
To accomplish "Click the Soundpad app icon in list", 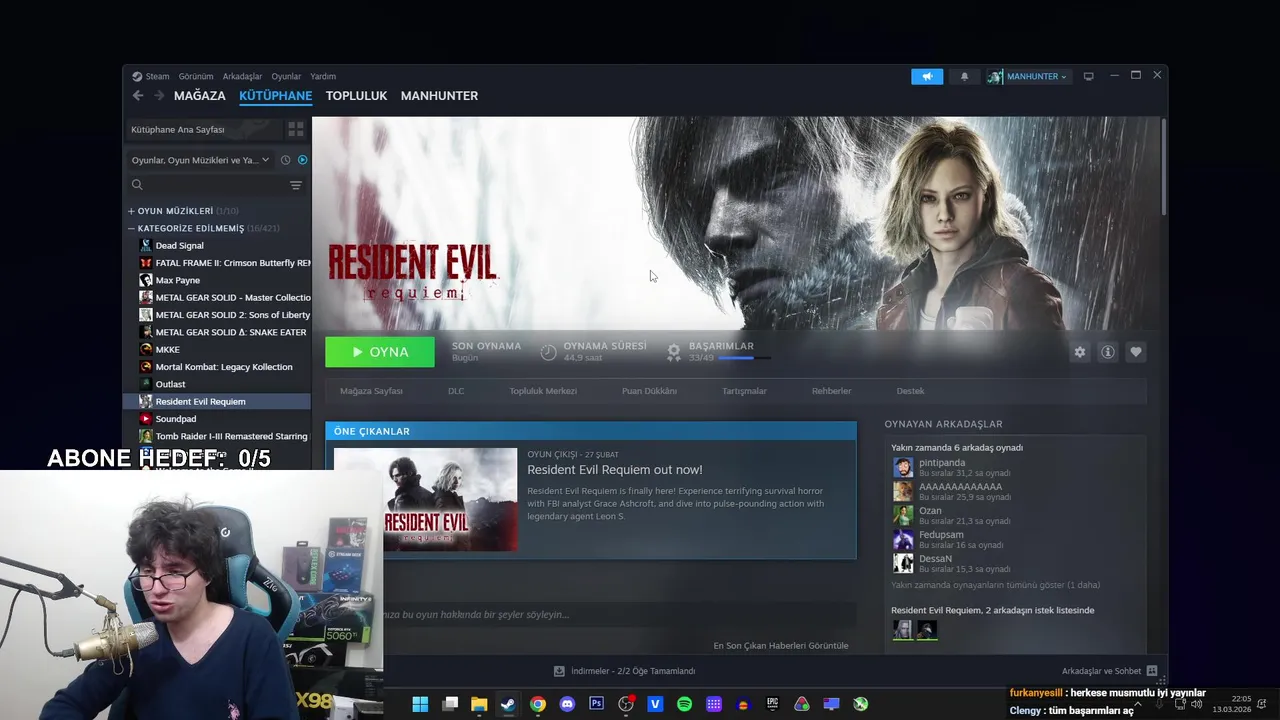I will [x=146, y=419].
